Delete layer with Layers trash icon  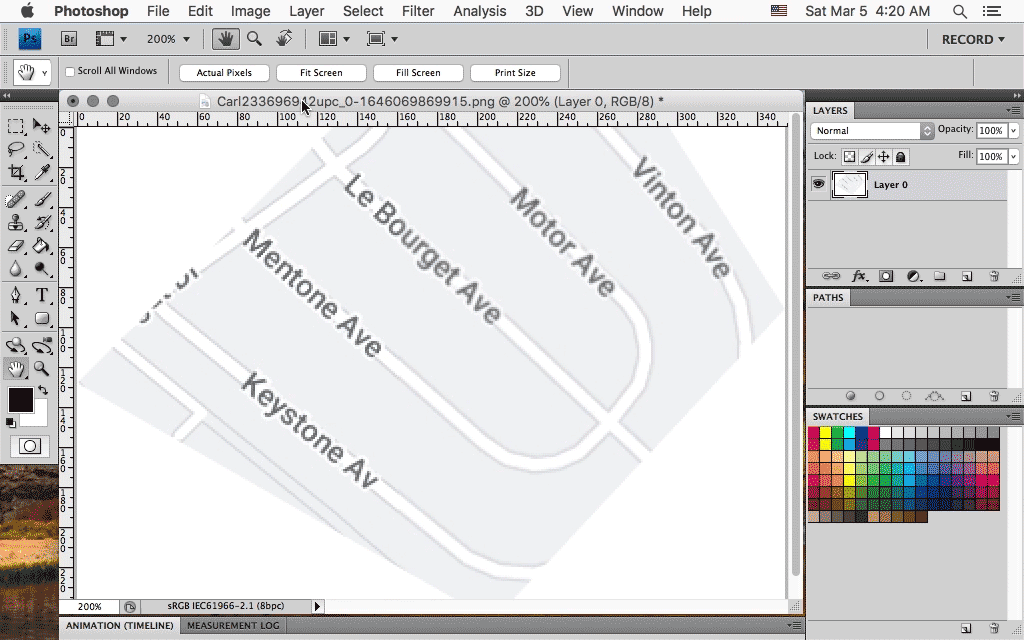pos(994,276)
